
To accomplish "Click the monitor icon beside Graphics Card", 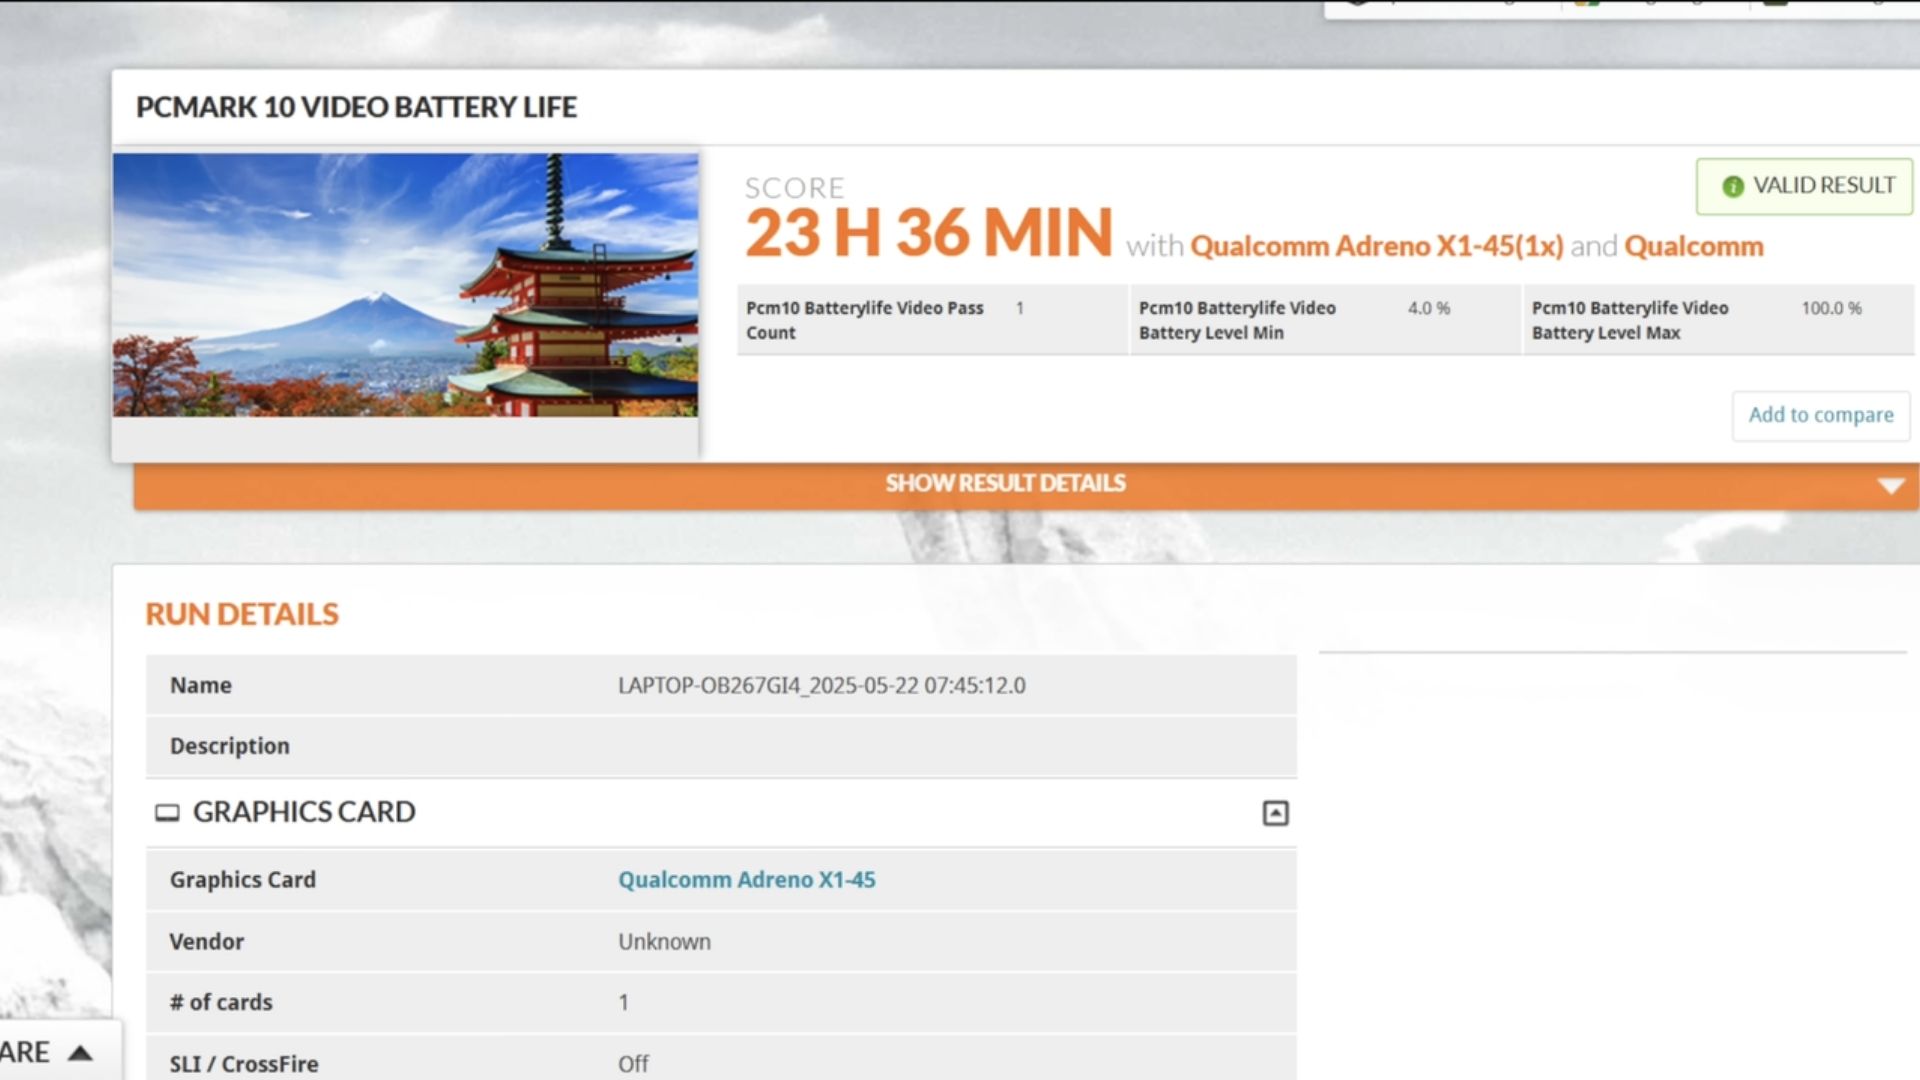I will (167, 812).
